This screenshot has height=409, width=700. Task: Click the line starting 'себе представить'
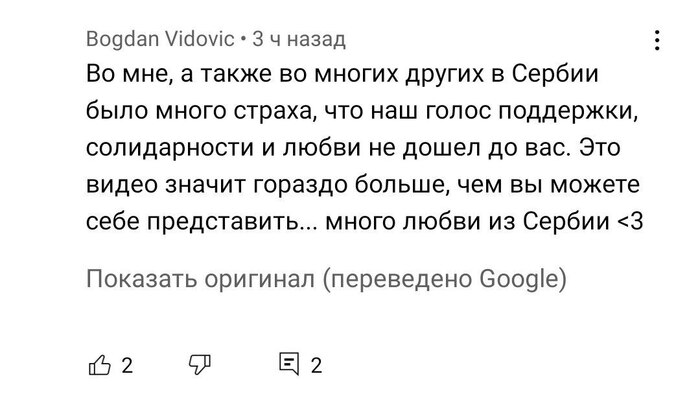[x=365, y=219]
